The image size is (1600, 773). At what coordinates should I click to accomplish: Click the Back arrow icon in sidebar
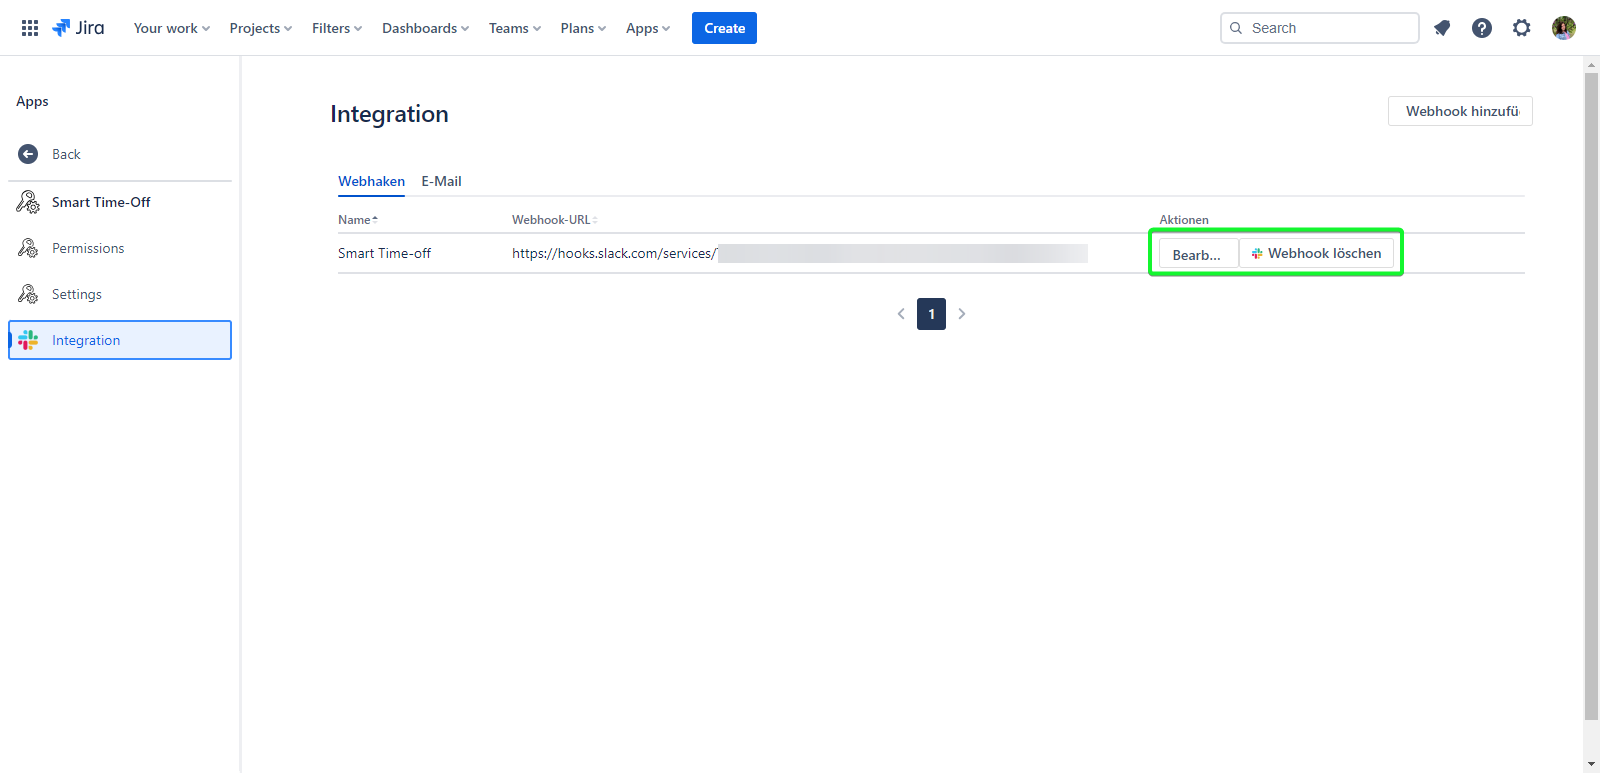(28, 154)
